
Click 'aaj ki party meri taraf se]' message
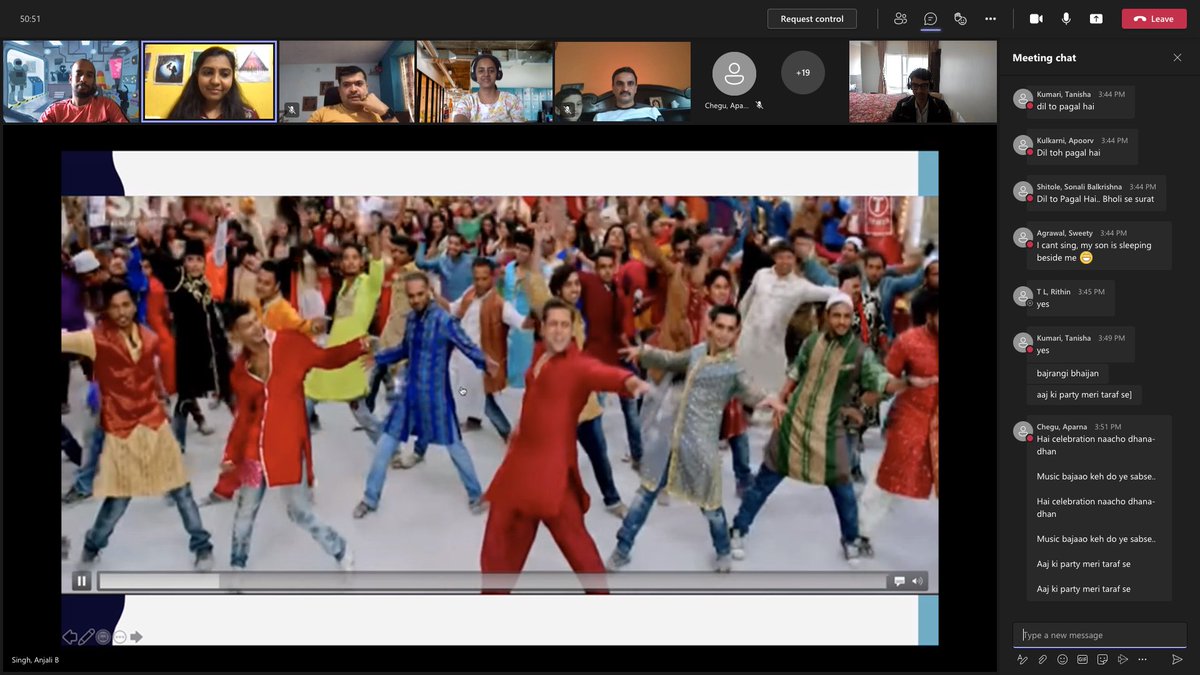click(x=1084, y=395)
